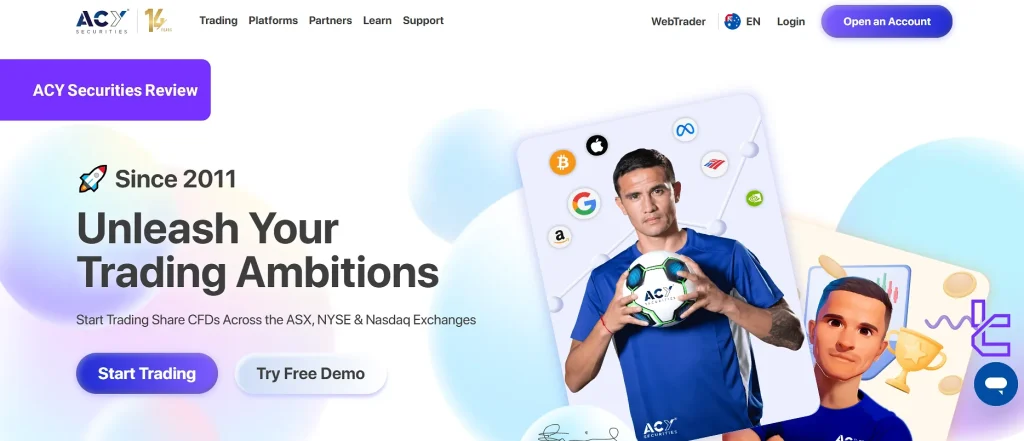Click the Bank of America icon

click(714, 164)
